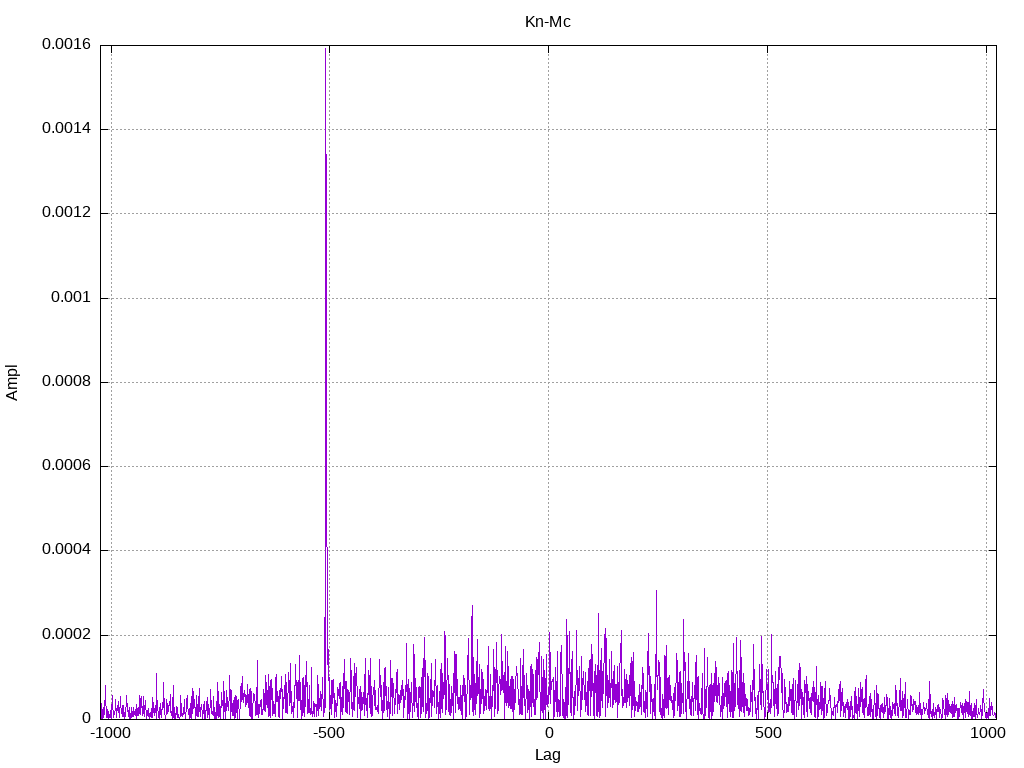Click the 0.0006 y-axis tick label
This screenshot has height=768, width=1024.
[66, 466]
